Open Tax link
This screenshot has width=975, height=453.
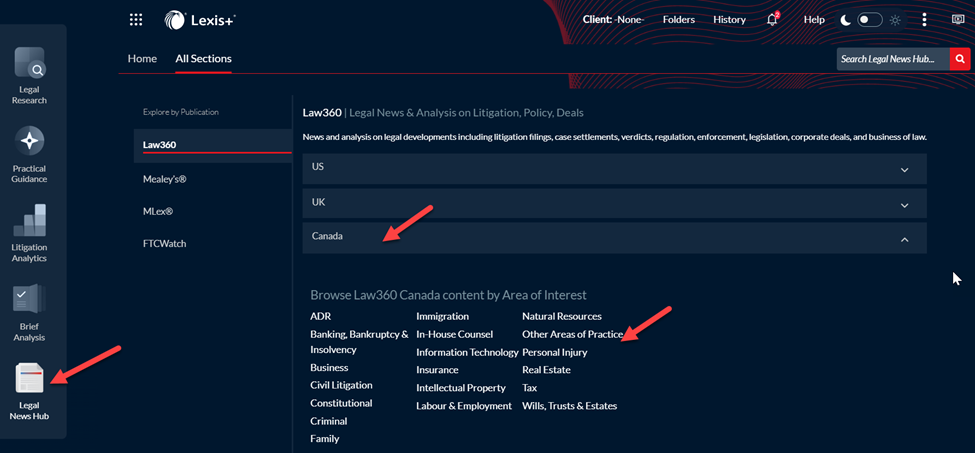point(530,388)
